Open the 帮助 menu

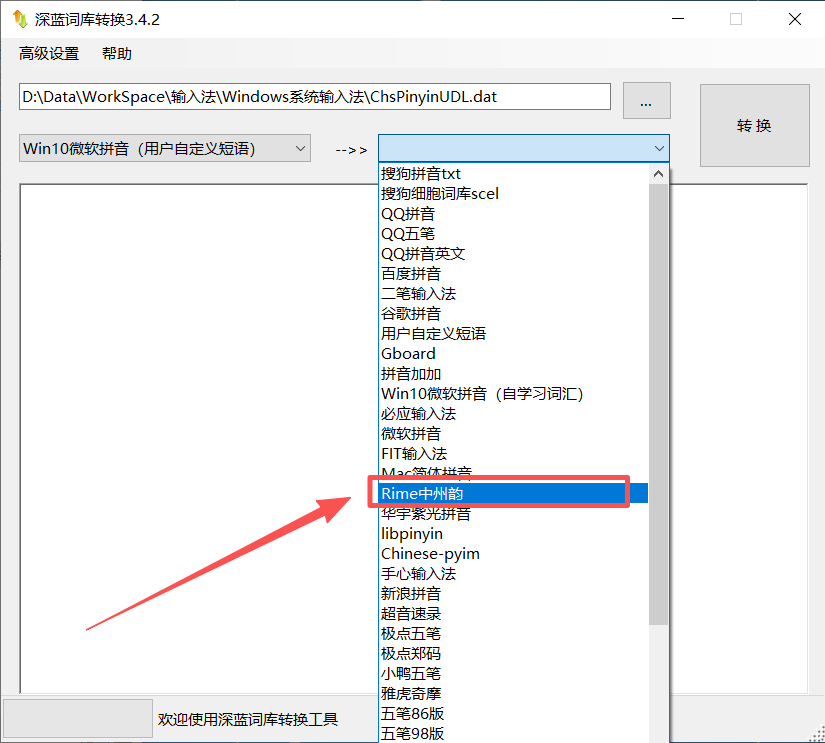[117, 54]
